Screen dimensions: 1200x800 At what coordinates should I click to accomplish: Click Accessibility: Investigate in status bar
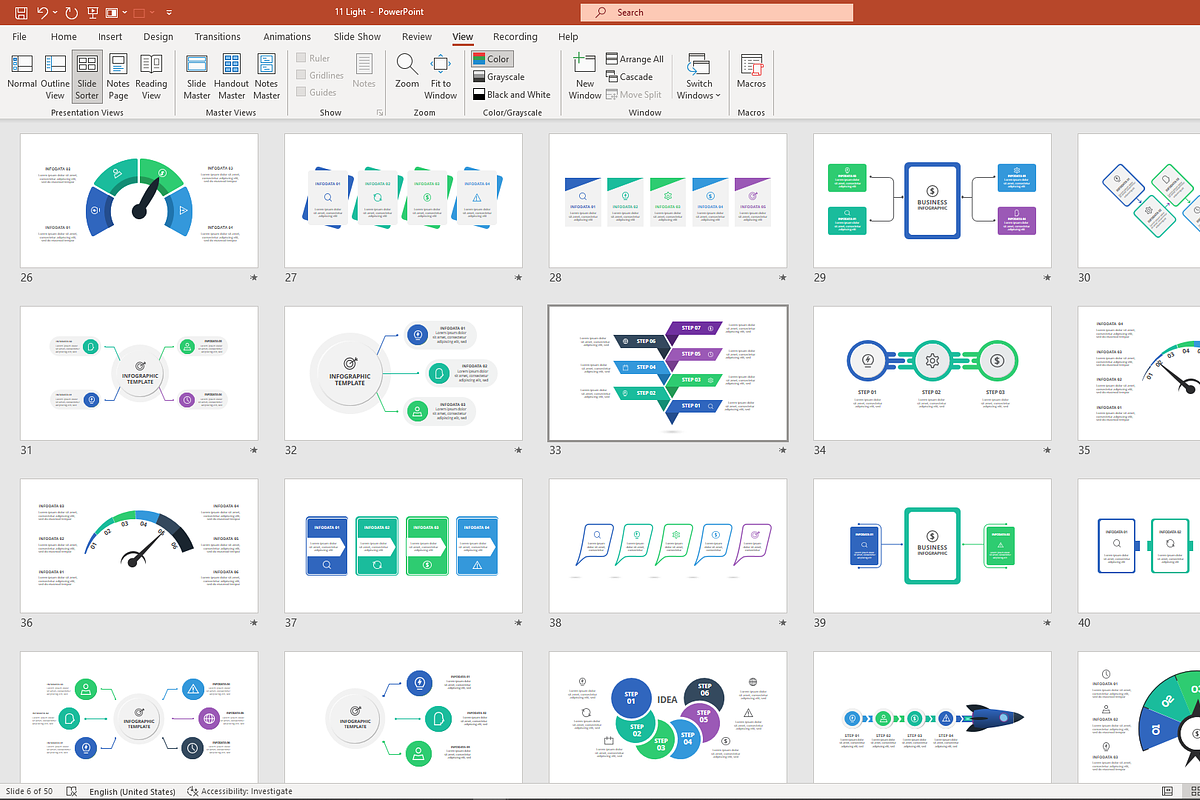point(240,791)
